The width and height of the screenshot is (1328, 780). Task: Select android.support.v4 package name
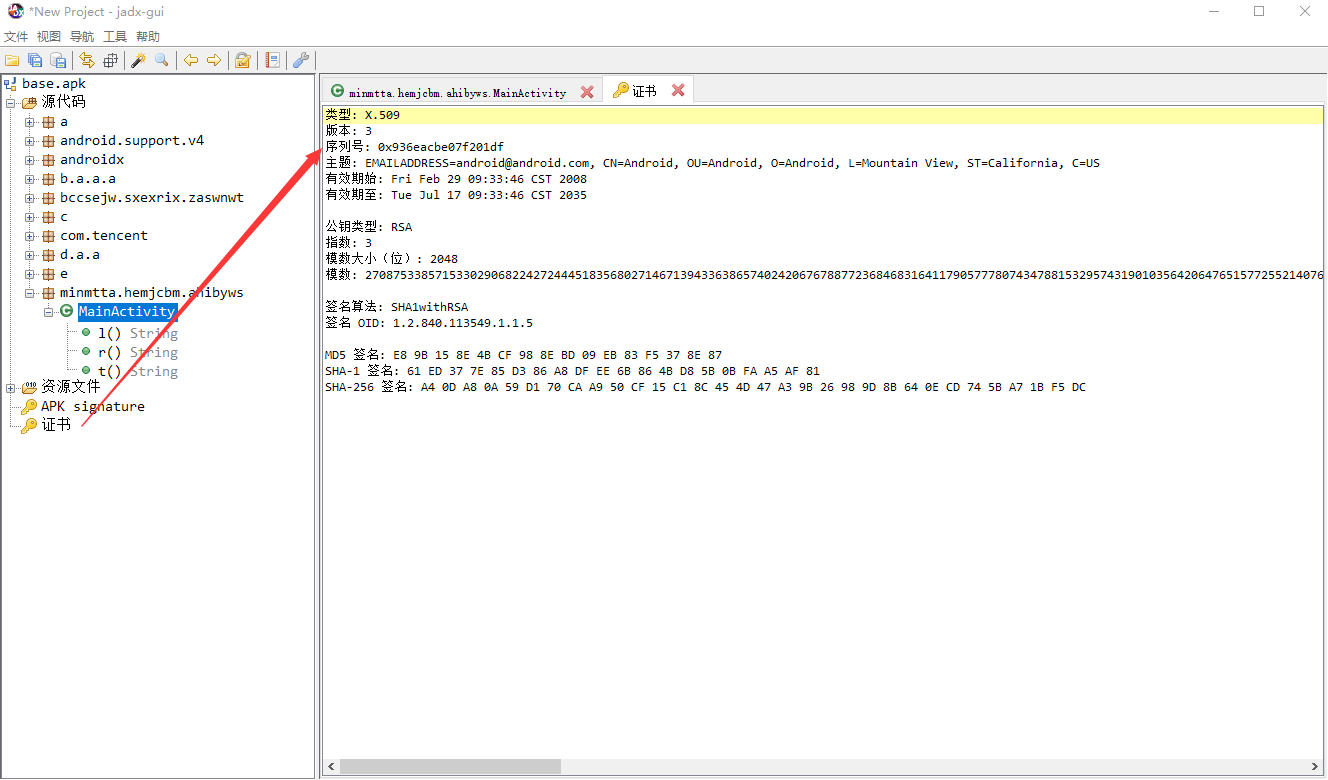[x=132, y=141]
